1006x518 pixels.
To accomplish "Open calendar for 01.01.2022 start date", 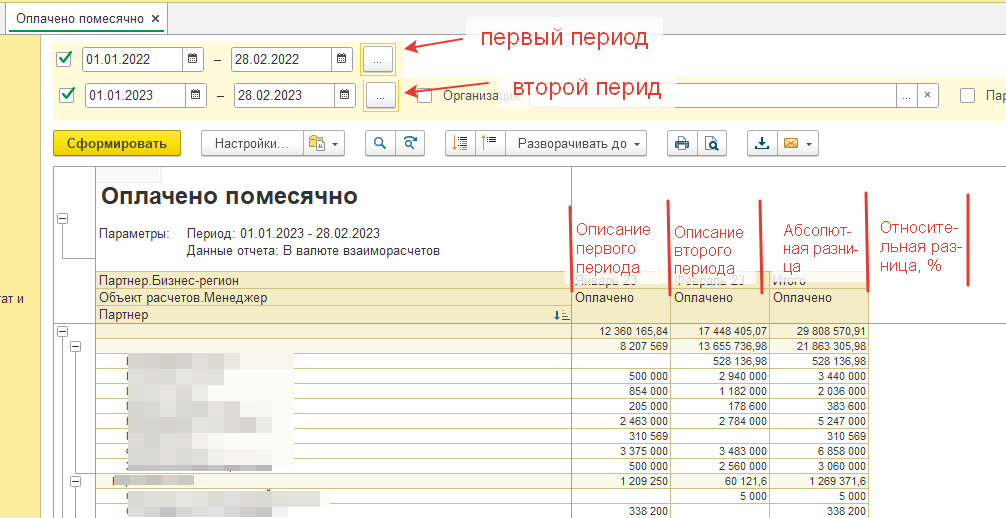I will pyautogui.click(x=192, y=59).
